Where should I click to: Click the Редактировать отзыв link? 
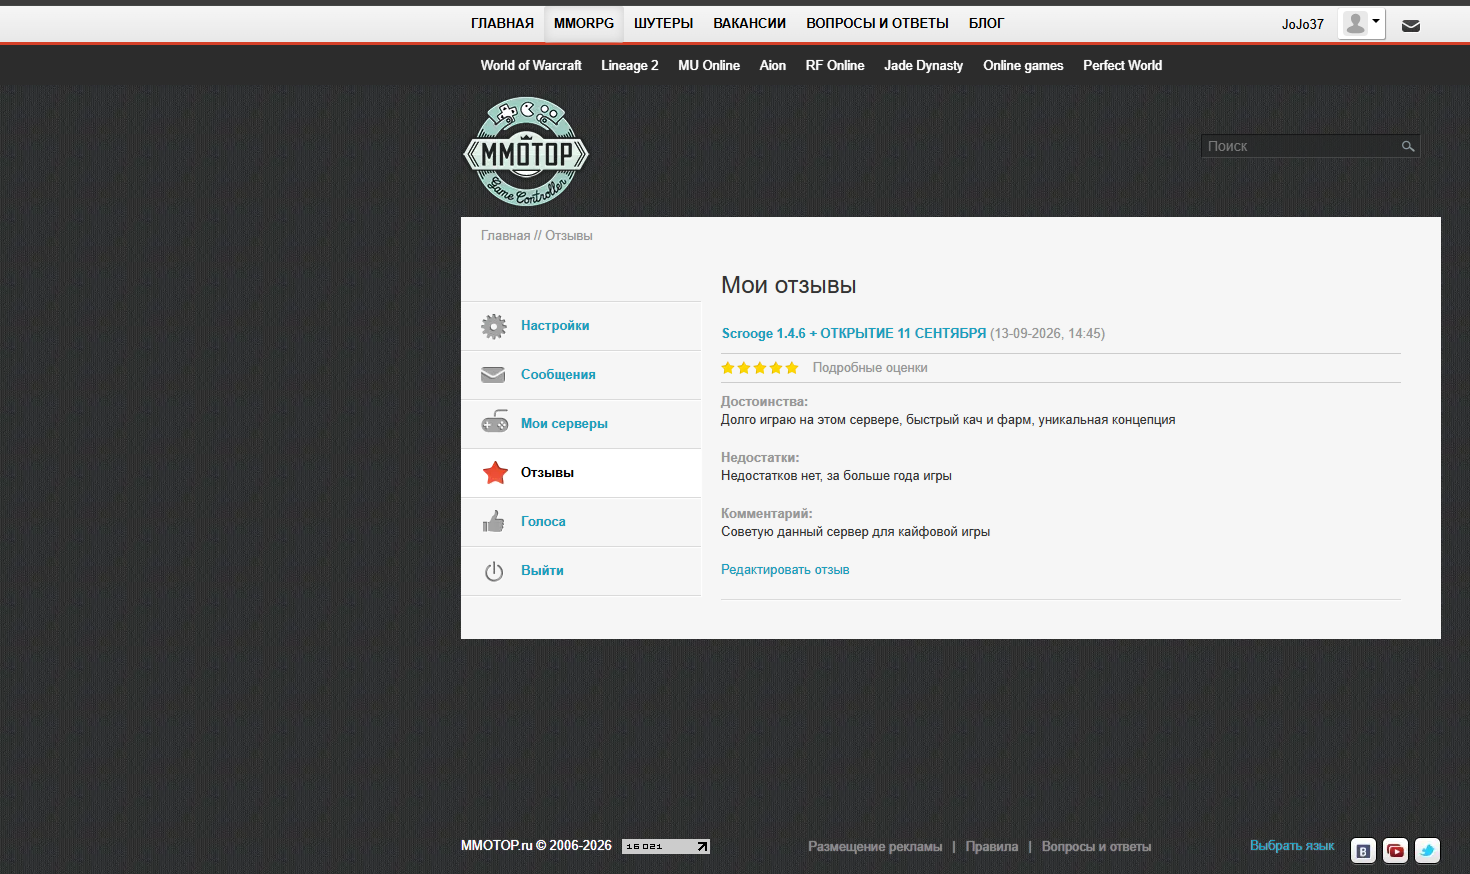(785, 570)
